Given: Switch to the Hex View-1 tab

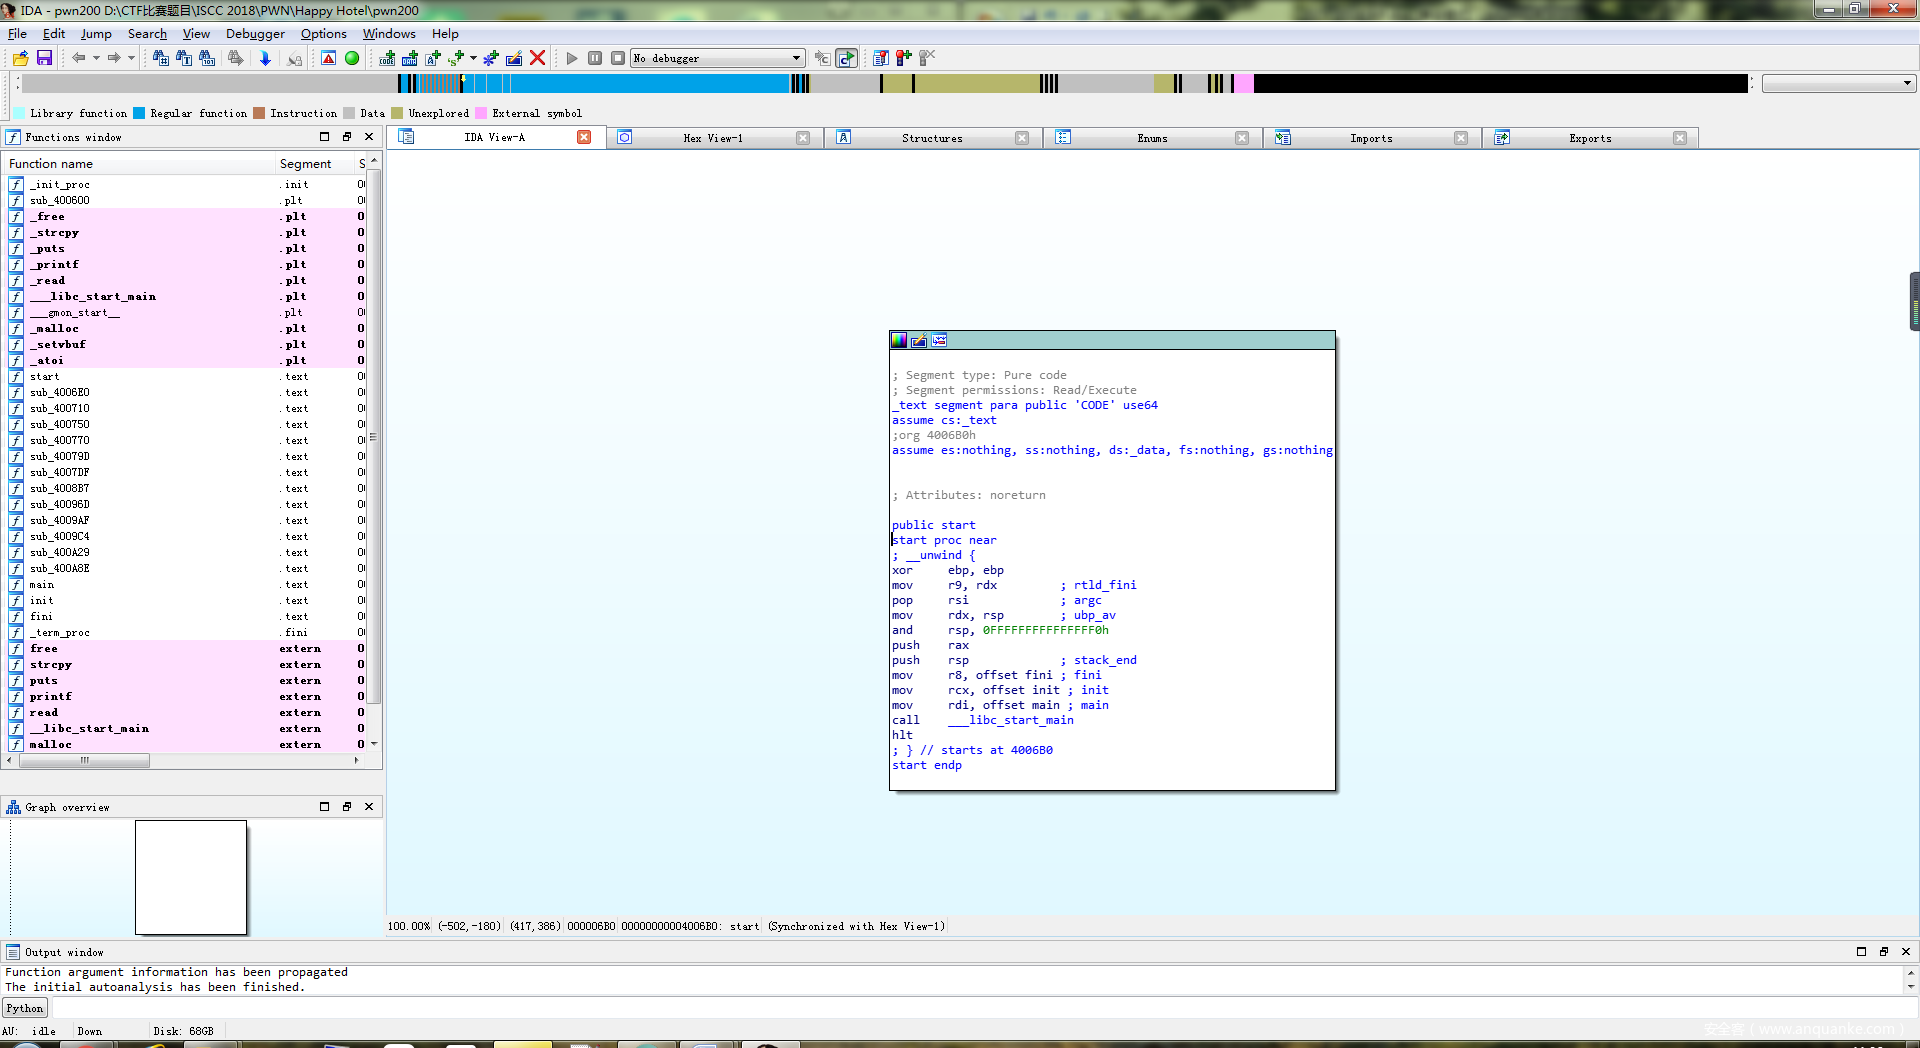Looking at the screenshot, I should [712, 138].
